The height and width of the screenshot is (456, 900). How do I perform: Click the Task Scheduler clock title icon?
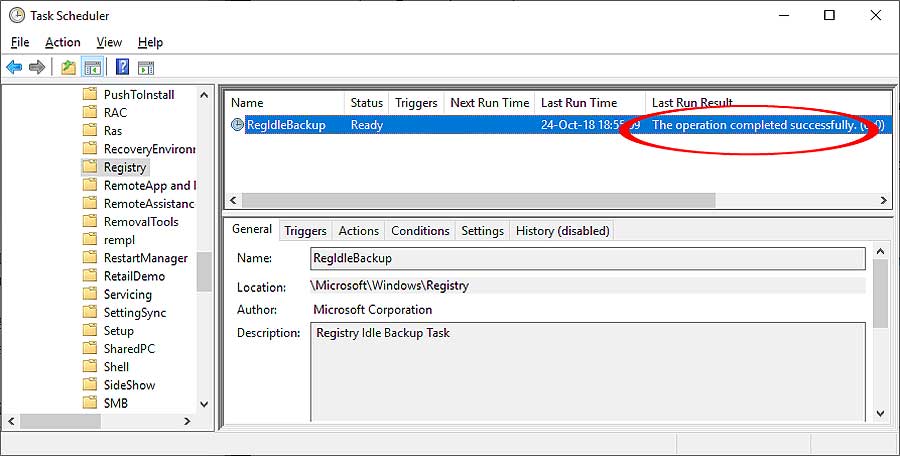17,16
